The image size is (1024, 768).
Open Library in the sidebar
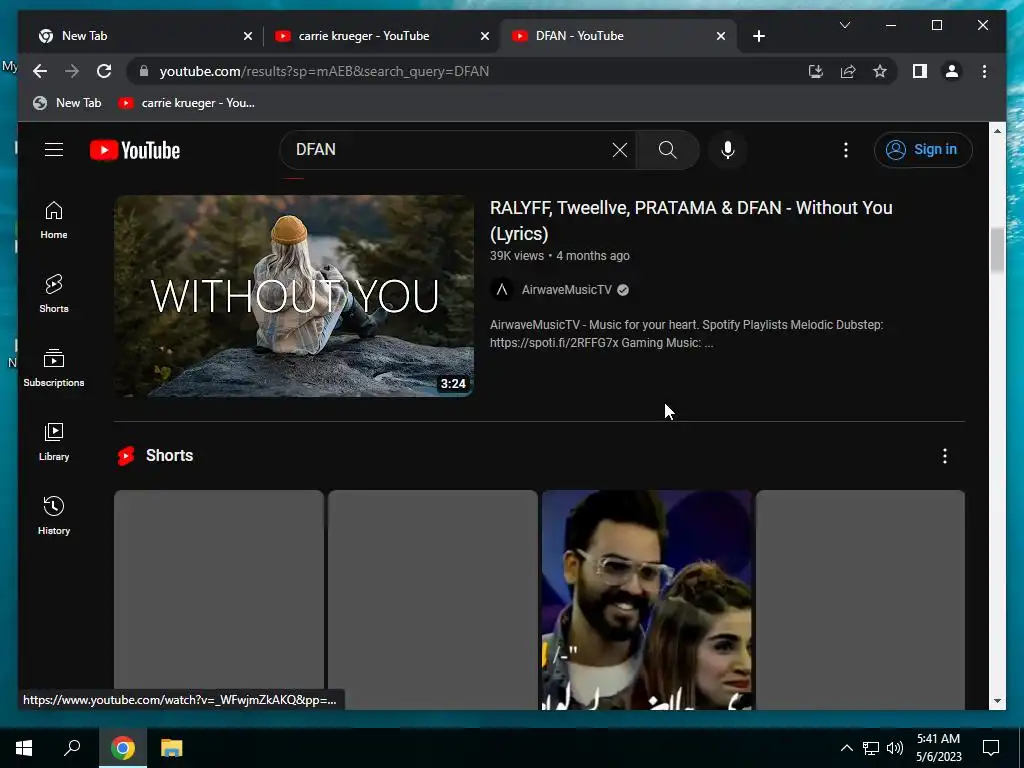pyautogui.click(x=54, y=442)
